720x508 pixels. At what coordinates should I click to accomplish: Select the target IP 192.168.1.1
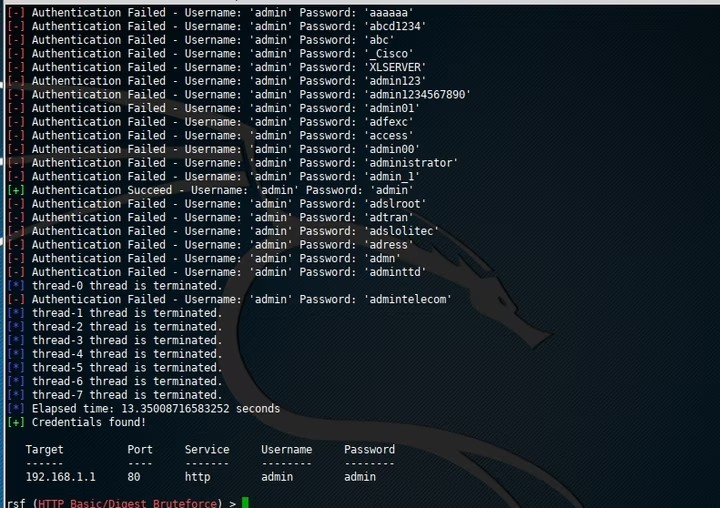(x=61, y=477)
